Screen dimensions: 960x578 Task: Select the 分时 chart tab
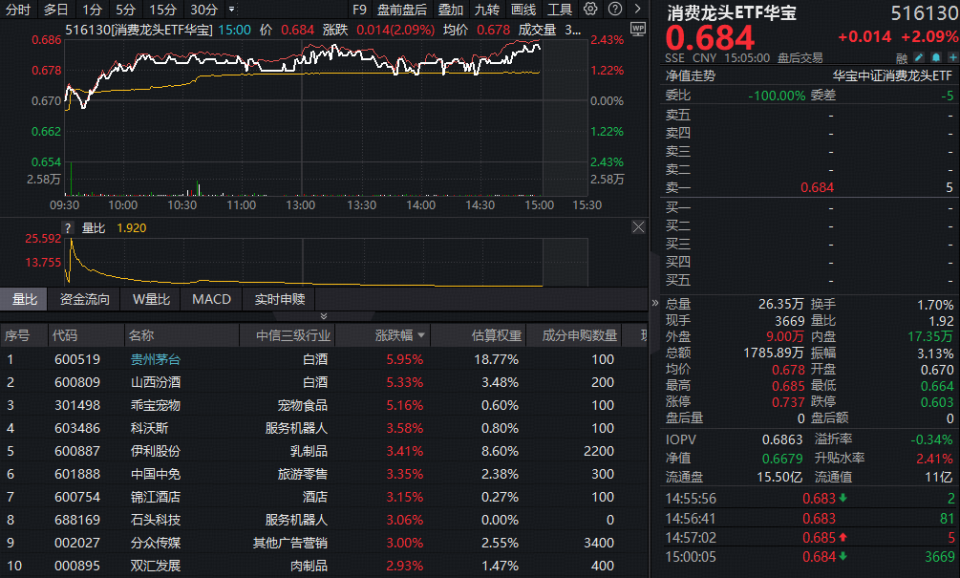pyautogui.click(x=18, y=9)
